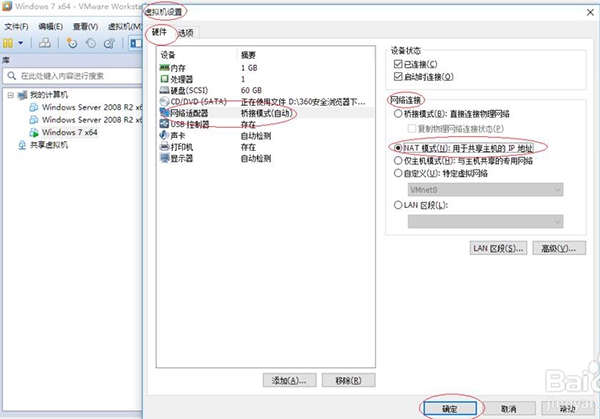
Task: Open the 编辑(E) menu
Action: point(51,26)
